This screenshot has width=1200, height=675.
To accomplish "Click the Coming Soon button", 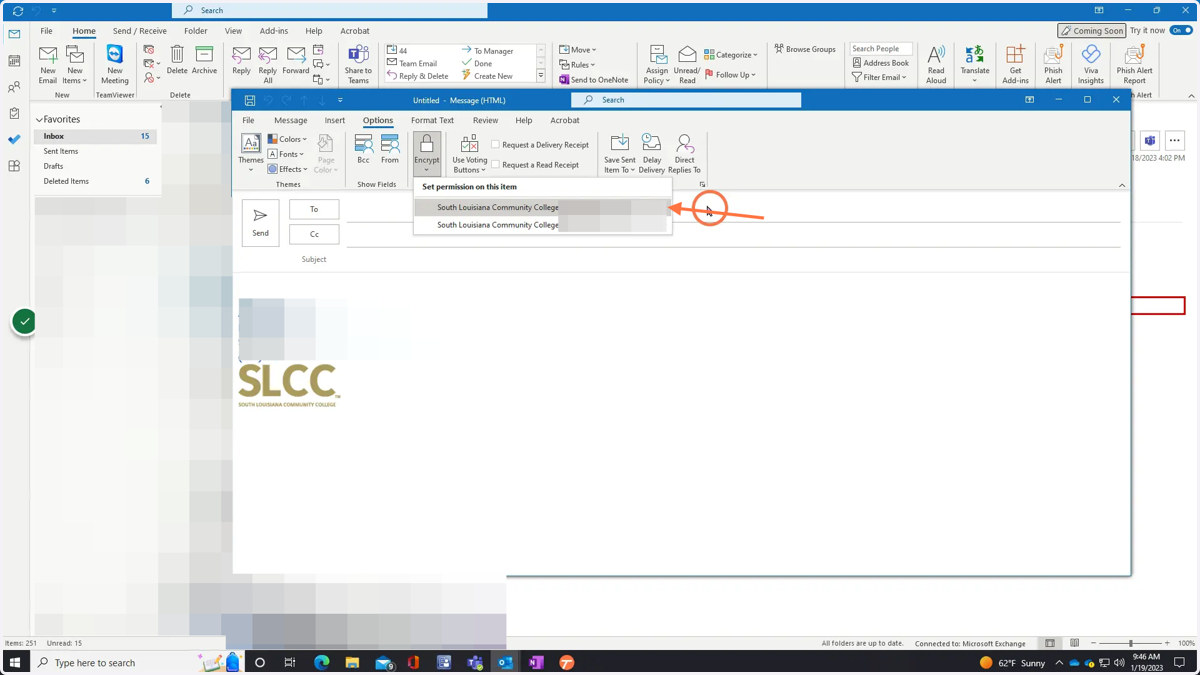I will click(1091, 31).
